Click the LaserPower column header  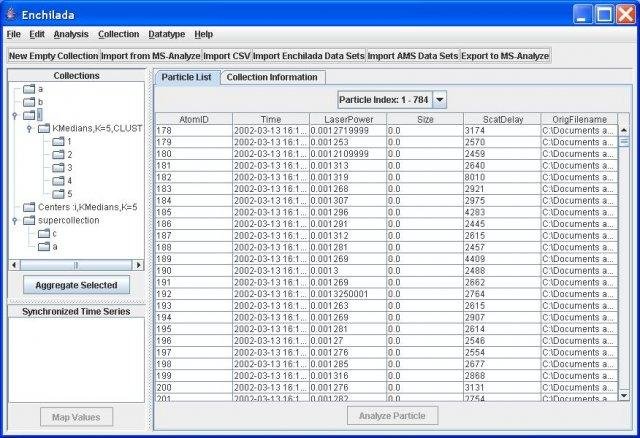tap(348, 119)
